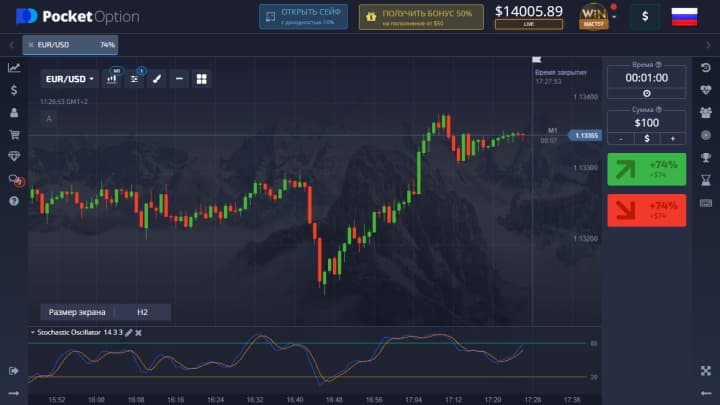Screen dimensions: 720x405
Task: Select the H2 screen size option
Action: (x=142, y=312)
